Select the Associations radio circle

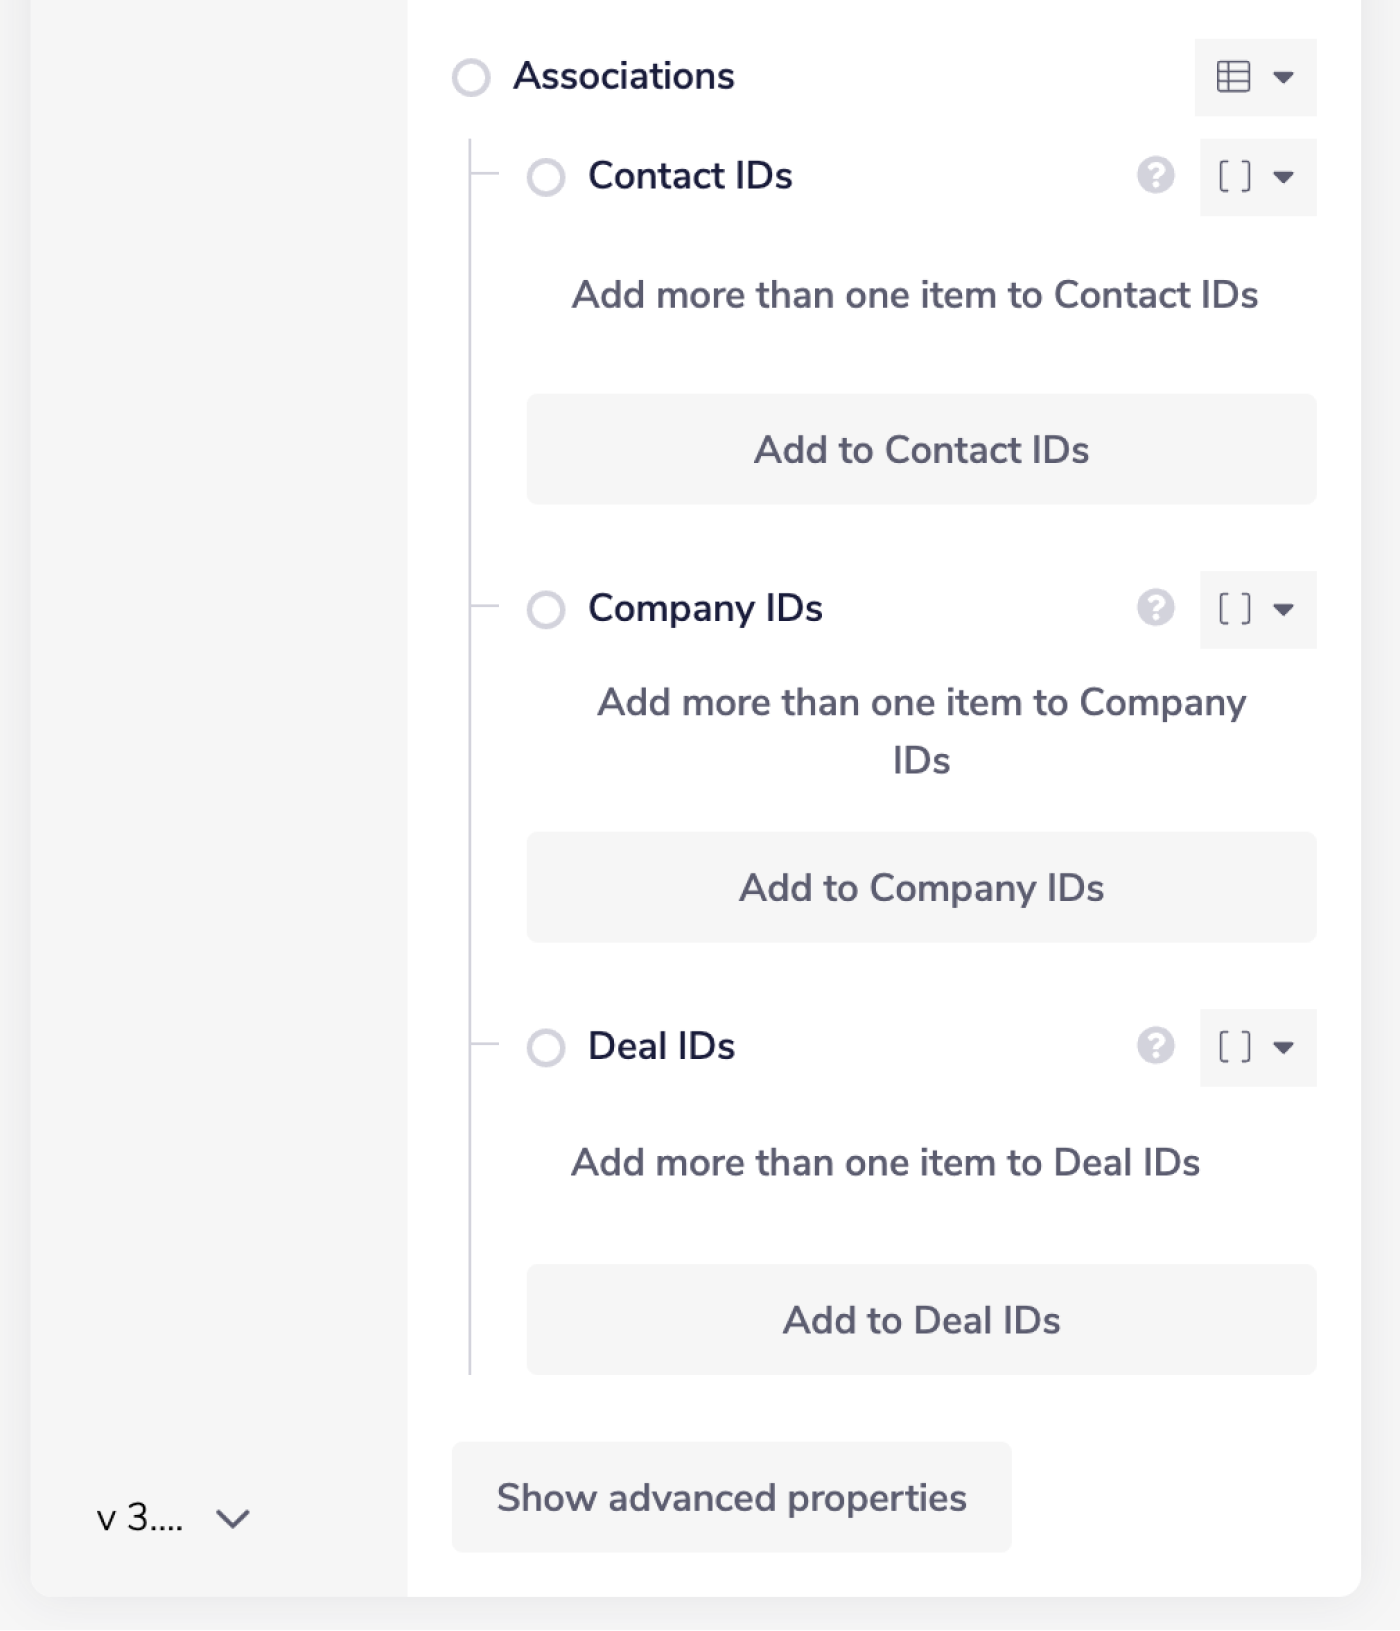point(471,76)
